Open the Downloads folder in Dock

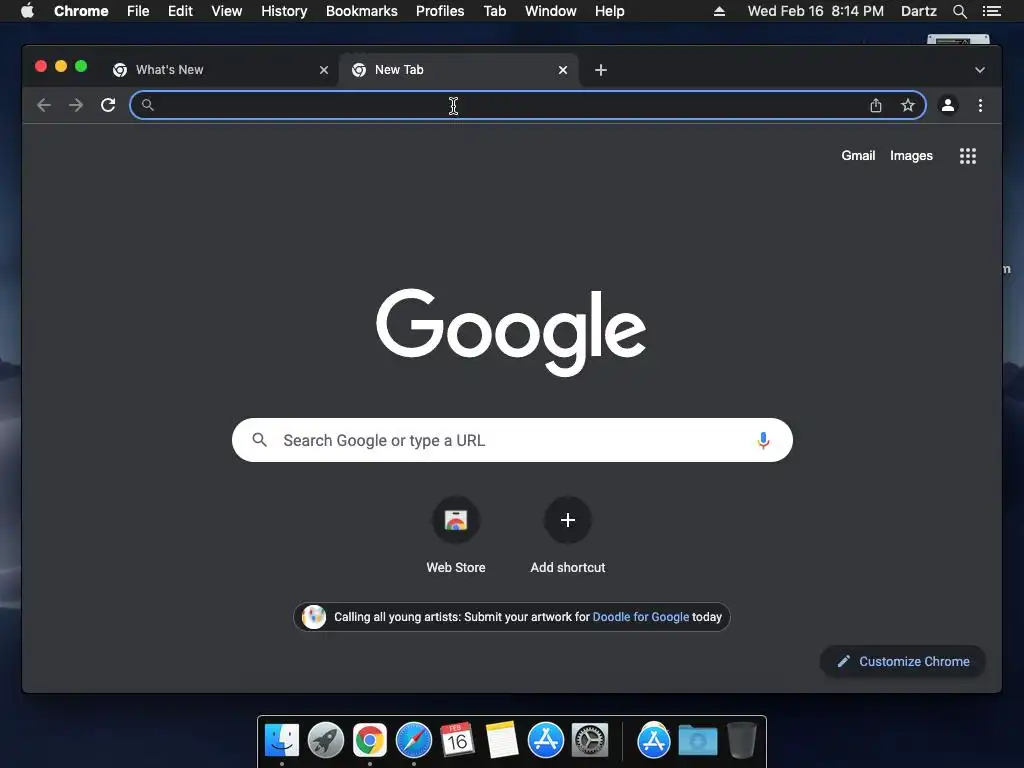pos(697,741)
